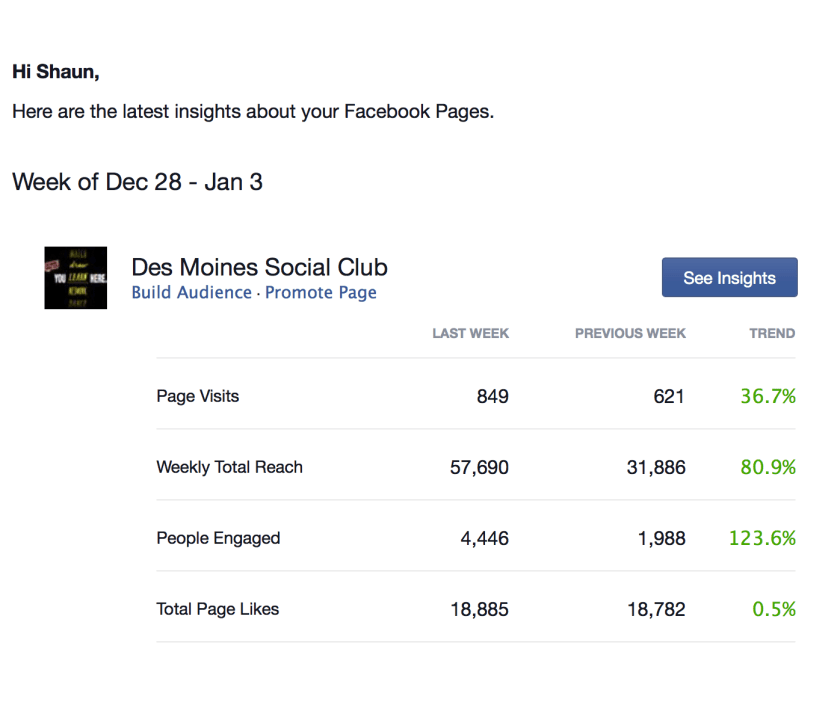Click the TREND column header

point(772,333)
